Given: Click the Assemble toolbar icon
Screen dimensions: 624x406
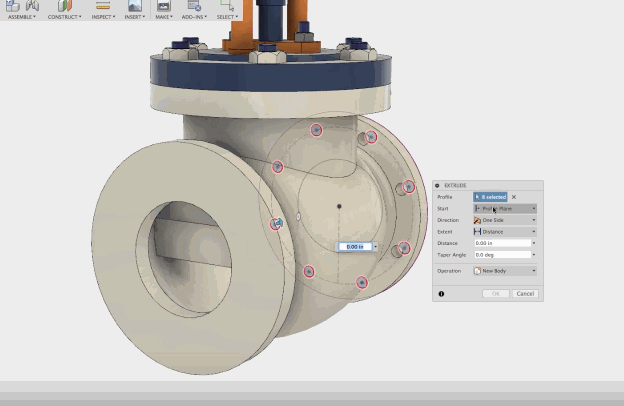Looking at the screenshot, I should pyautogui.click(x=14, y=5).
